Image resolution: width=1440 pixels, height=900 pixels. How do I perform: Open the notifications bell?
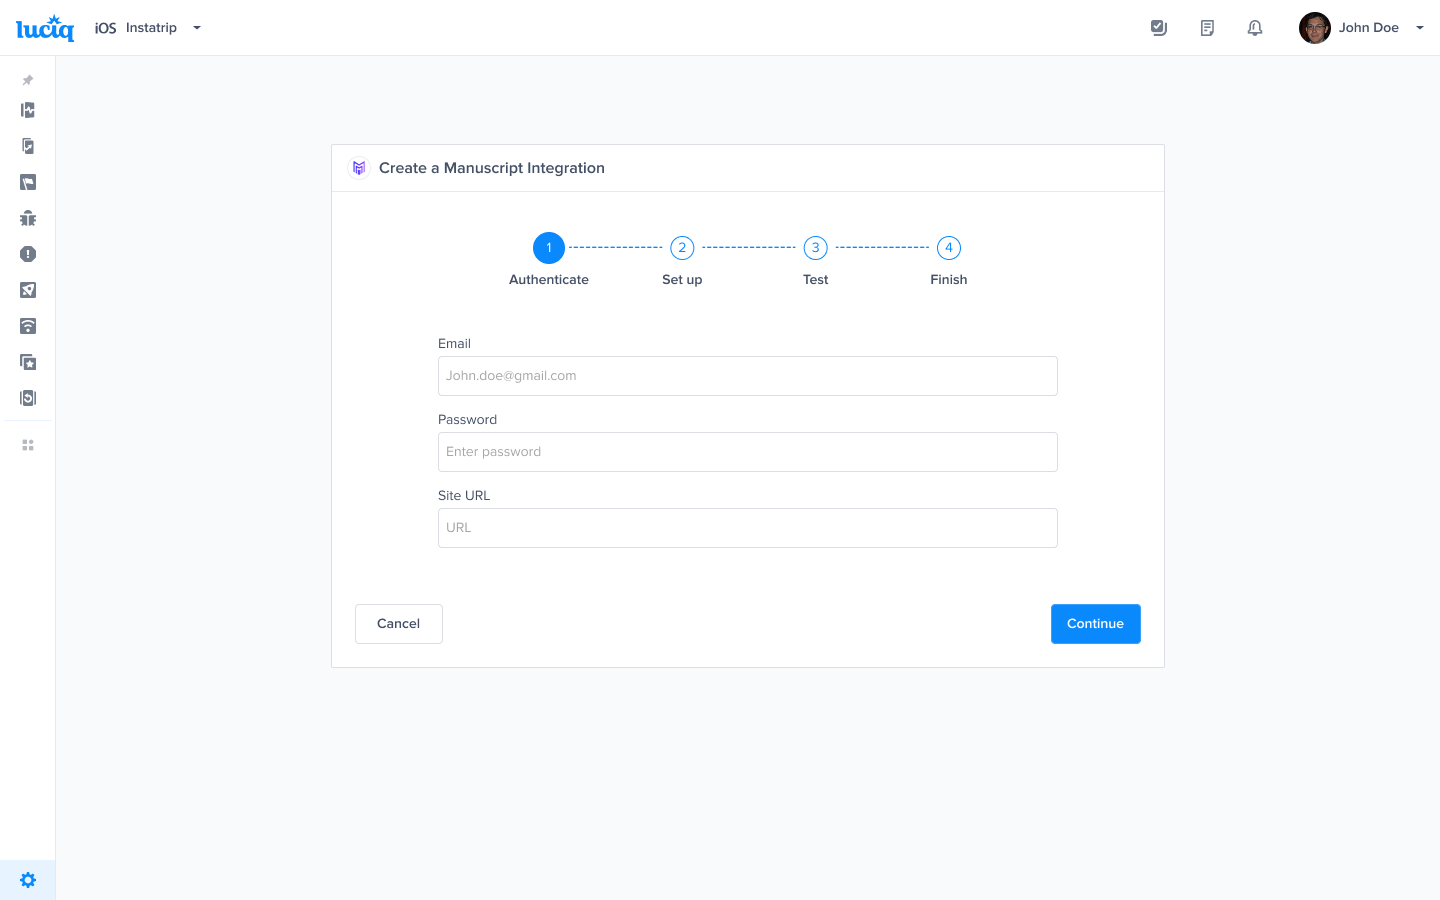(1255, 28)
